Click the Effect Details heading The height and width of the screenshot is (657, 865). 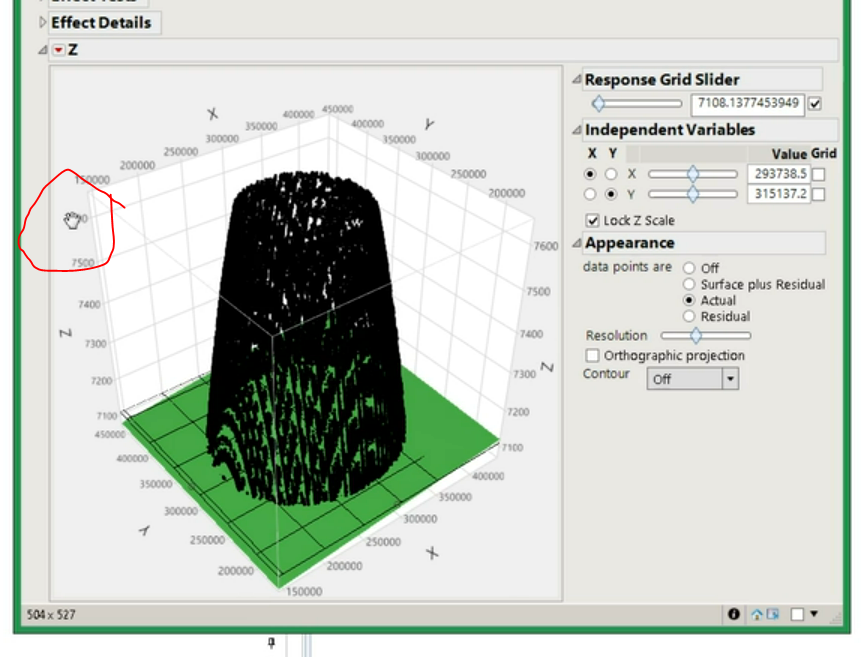pos(101,23)
